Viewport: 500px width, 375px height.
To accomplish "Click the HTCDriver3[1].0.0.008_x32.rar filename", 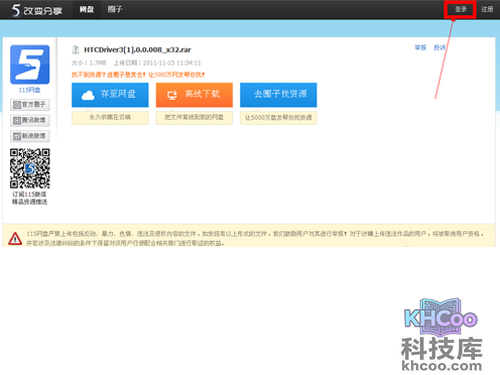I will coord(137,50).
